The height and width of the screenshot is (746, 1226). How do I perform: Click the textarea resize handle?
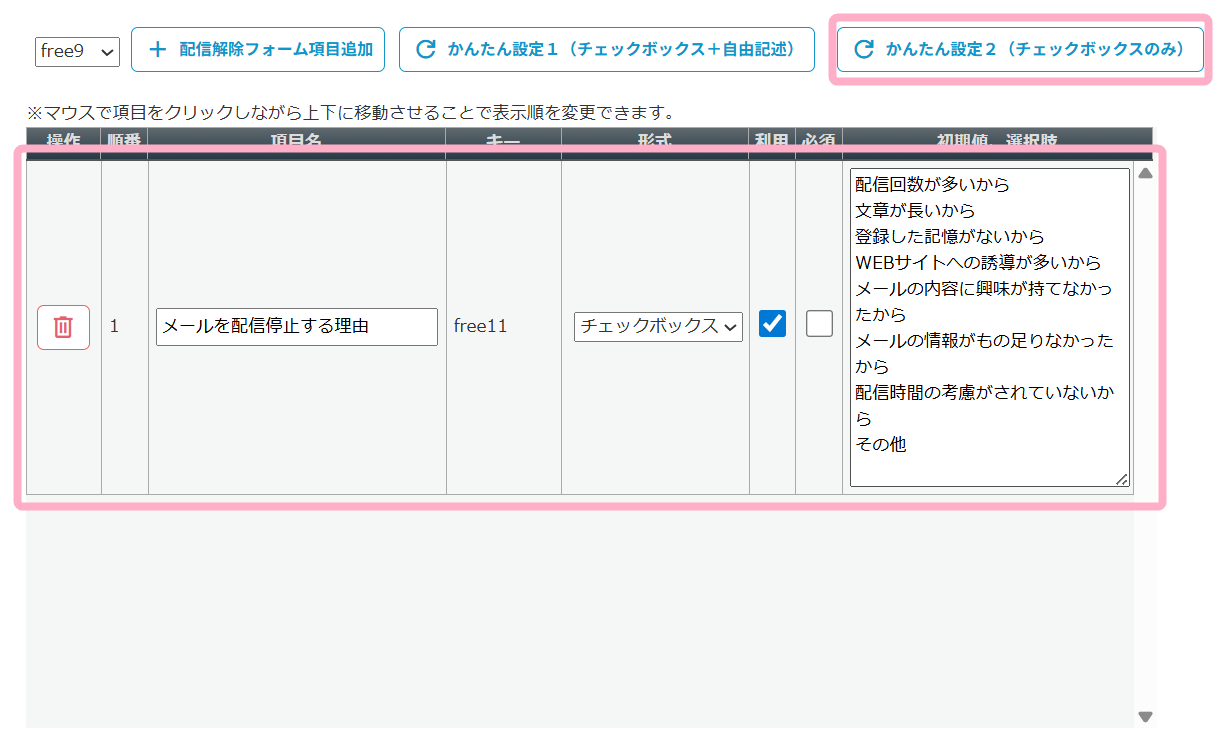pyautogui.click(x=1122, y=479)
